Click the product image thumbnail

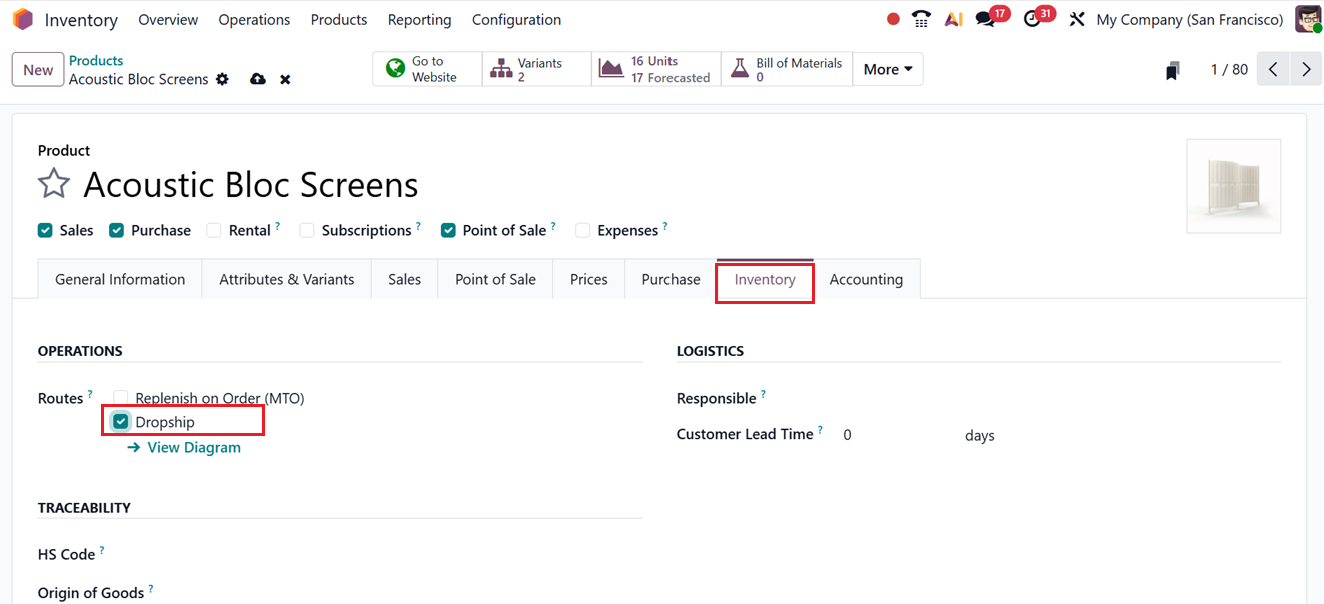coord(1233,186)
